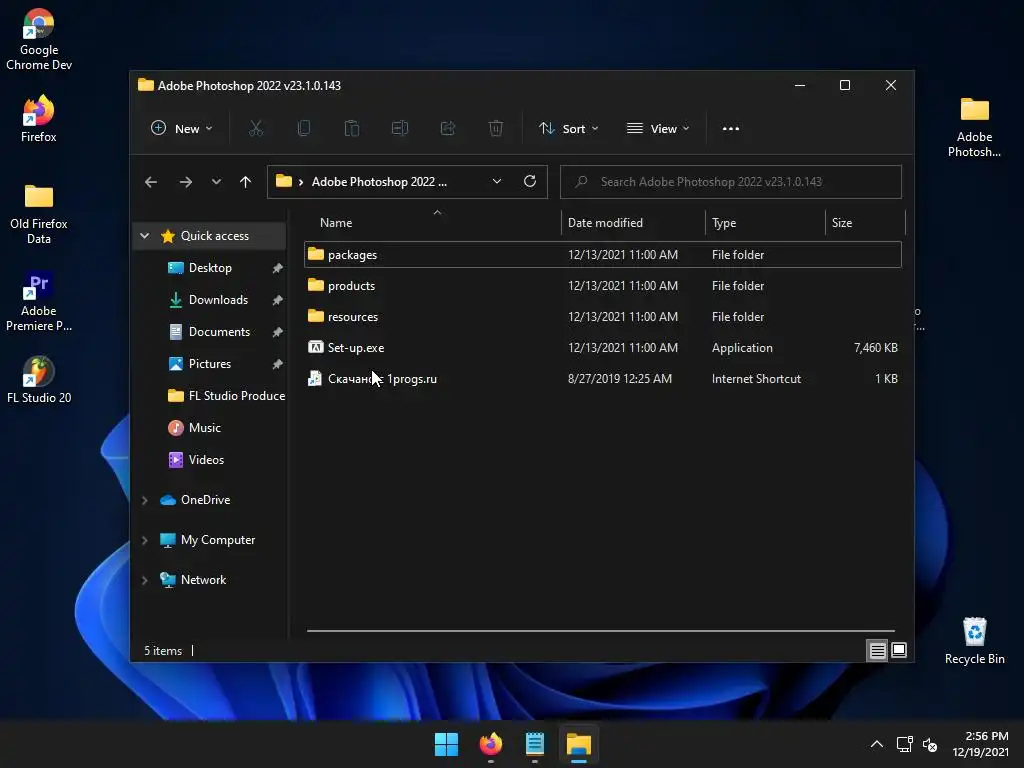This screenshot has width=1024, height=768.
Task: Select FL Studio Produce folder in sidebar
Action: (x=227, y=396)
